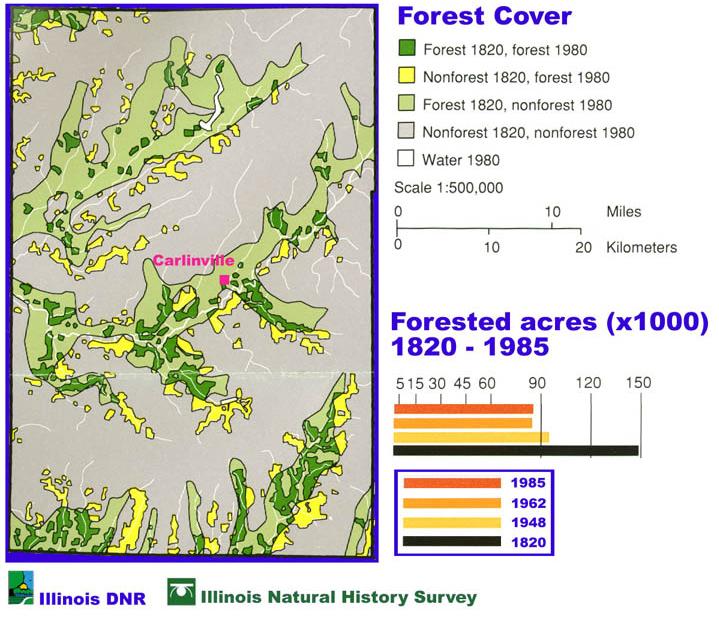Click the Forested acres chart title

point(548,335)
